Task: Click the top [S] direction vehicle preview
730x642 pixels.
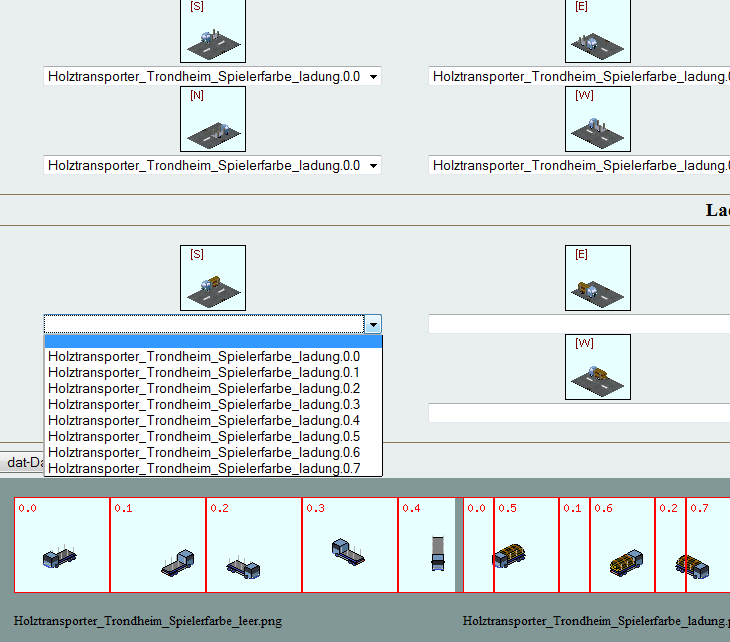Action: (213, 32)
